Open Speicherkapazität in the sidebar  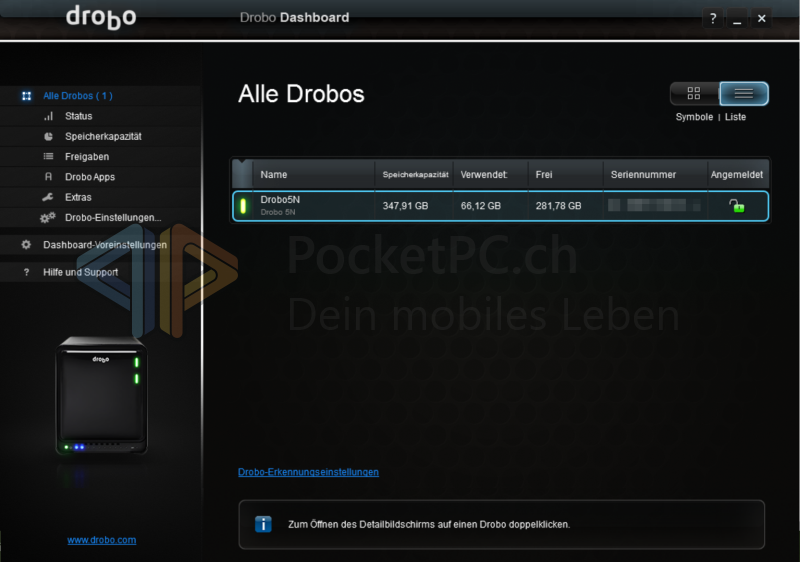click(x=103, y=136)
